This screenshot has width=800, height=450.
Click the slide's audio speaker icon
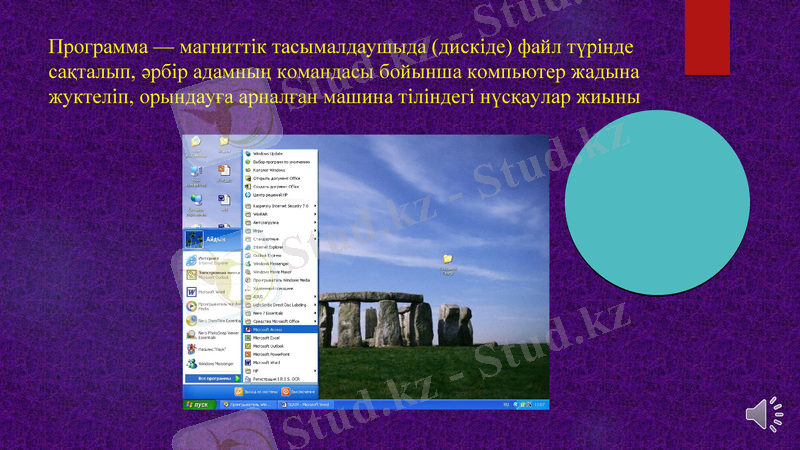[764, 414]
